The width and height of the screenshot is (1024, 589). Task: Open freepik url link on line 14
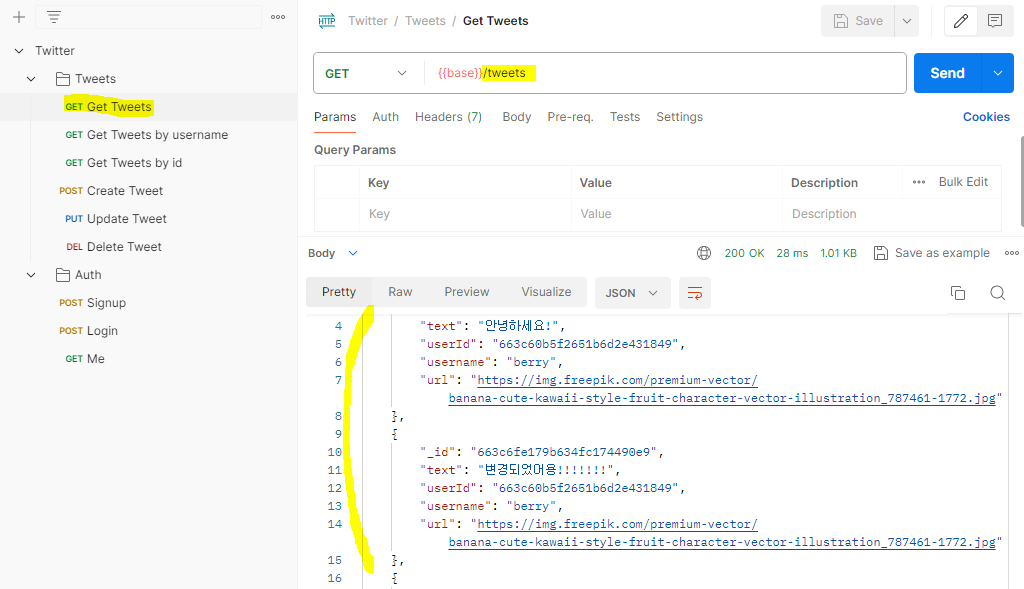tap(617, 524)
